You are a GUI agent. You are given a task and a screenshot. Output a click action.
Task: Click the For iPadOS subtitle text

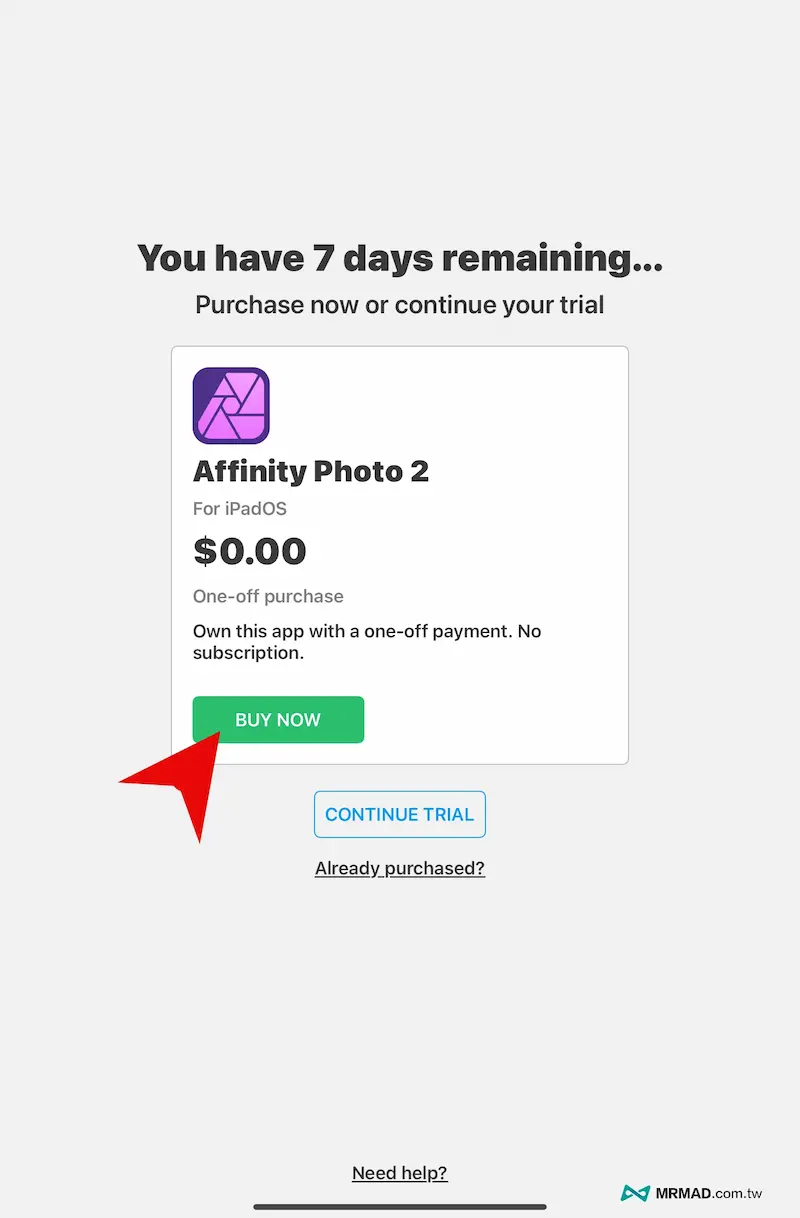tap(240, 509)
